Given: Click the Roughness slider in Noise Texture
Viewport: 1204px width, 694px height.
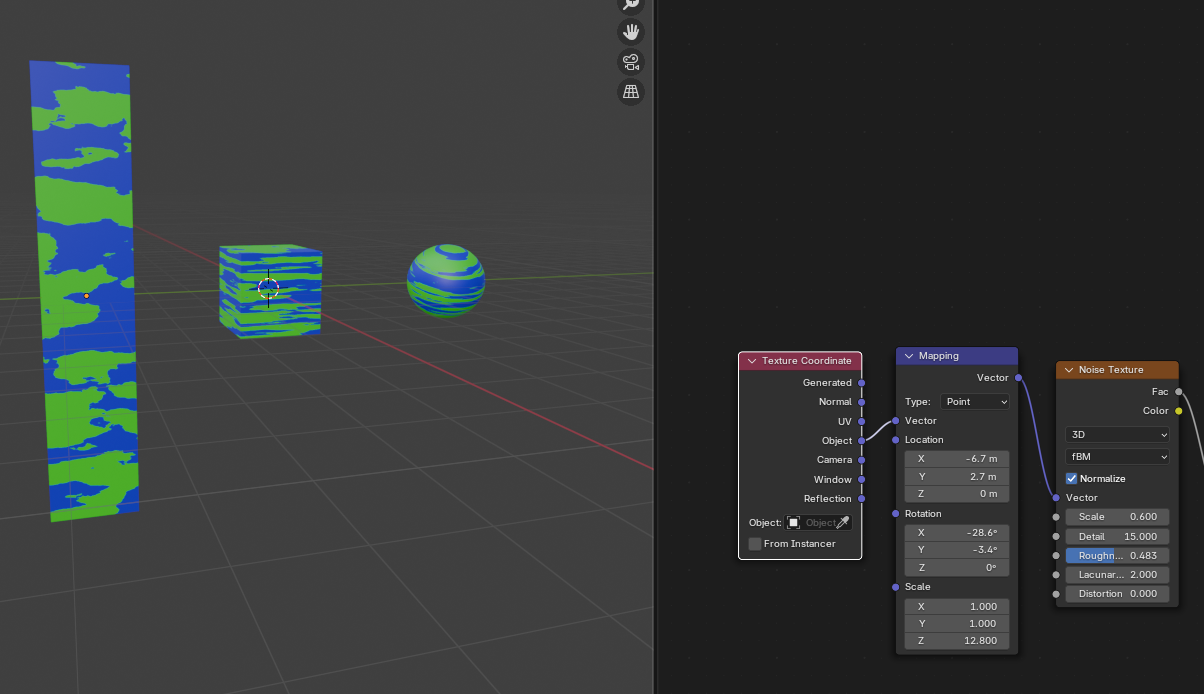Looking at the screenshot, I should point(1117,556).
